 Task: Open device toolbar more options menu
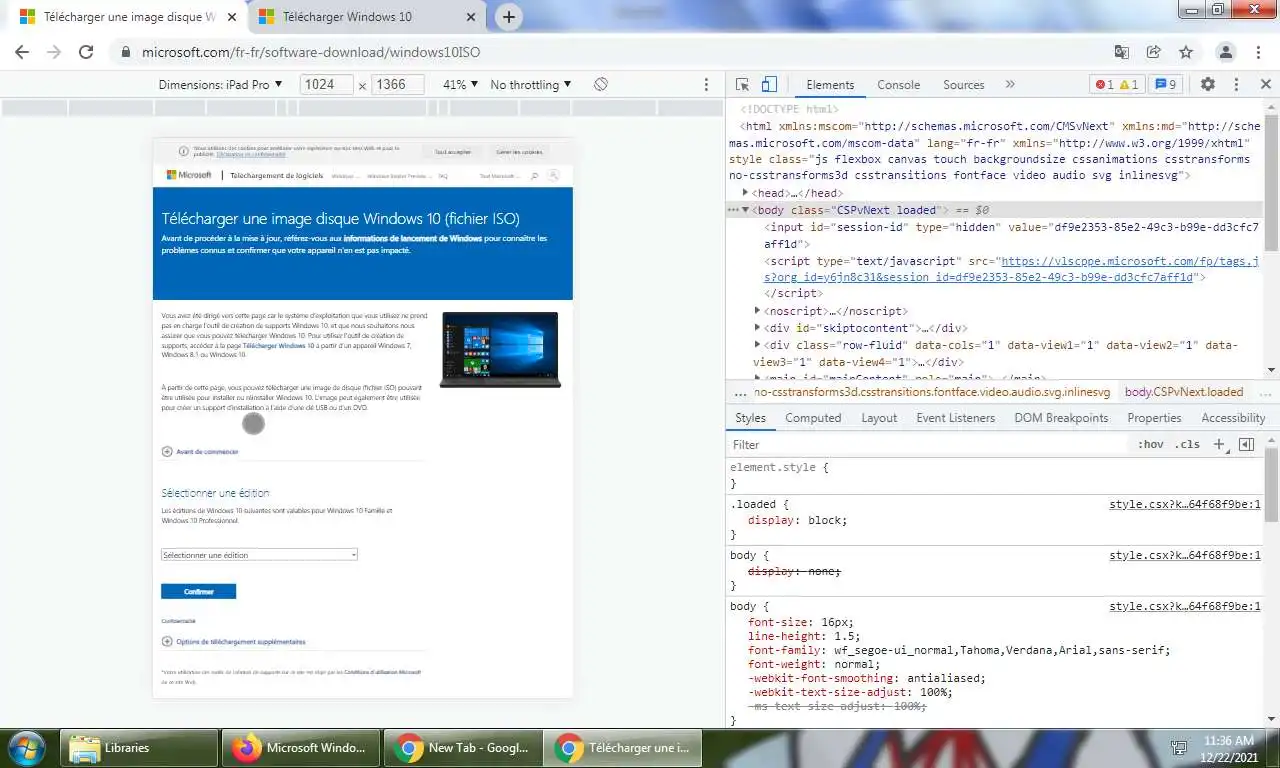point(706,85)
